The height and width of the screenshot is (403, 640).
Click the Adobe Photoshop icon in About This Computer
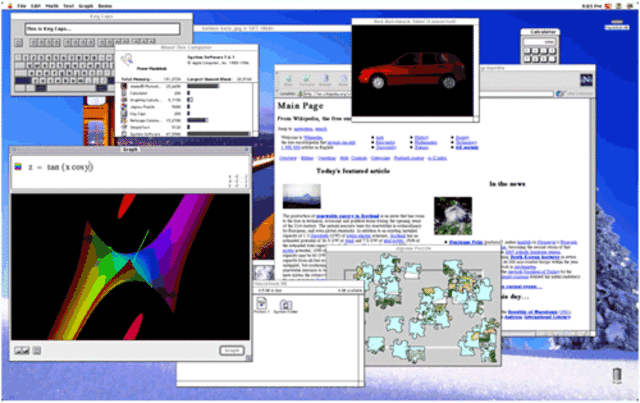point(124,87)
